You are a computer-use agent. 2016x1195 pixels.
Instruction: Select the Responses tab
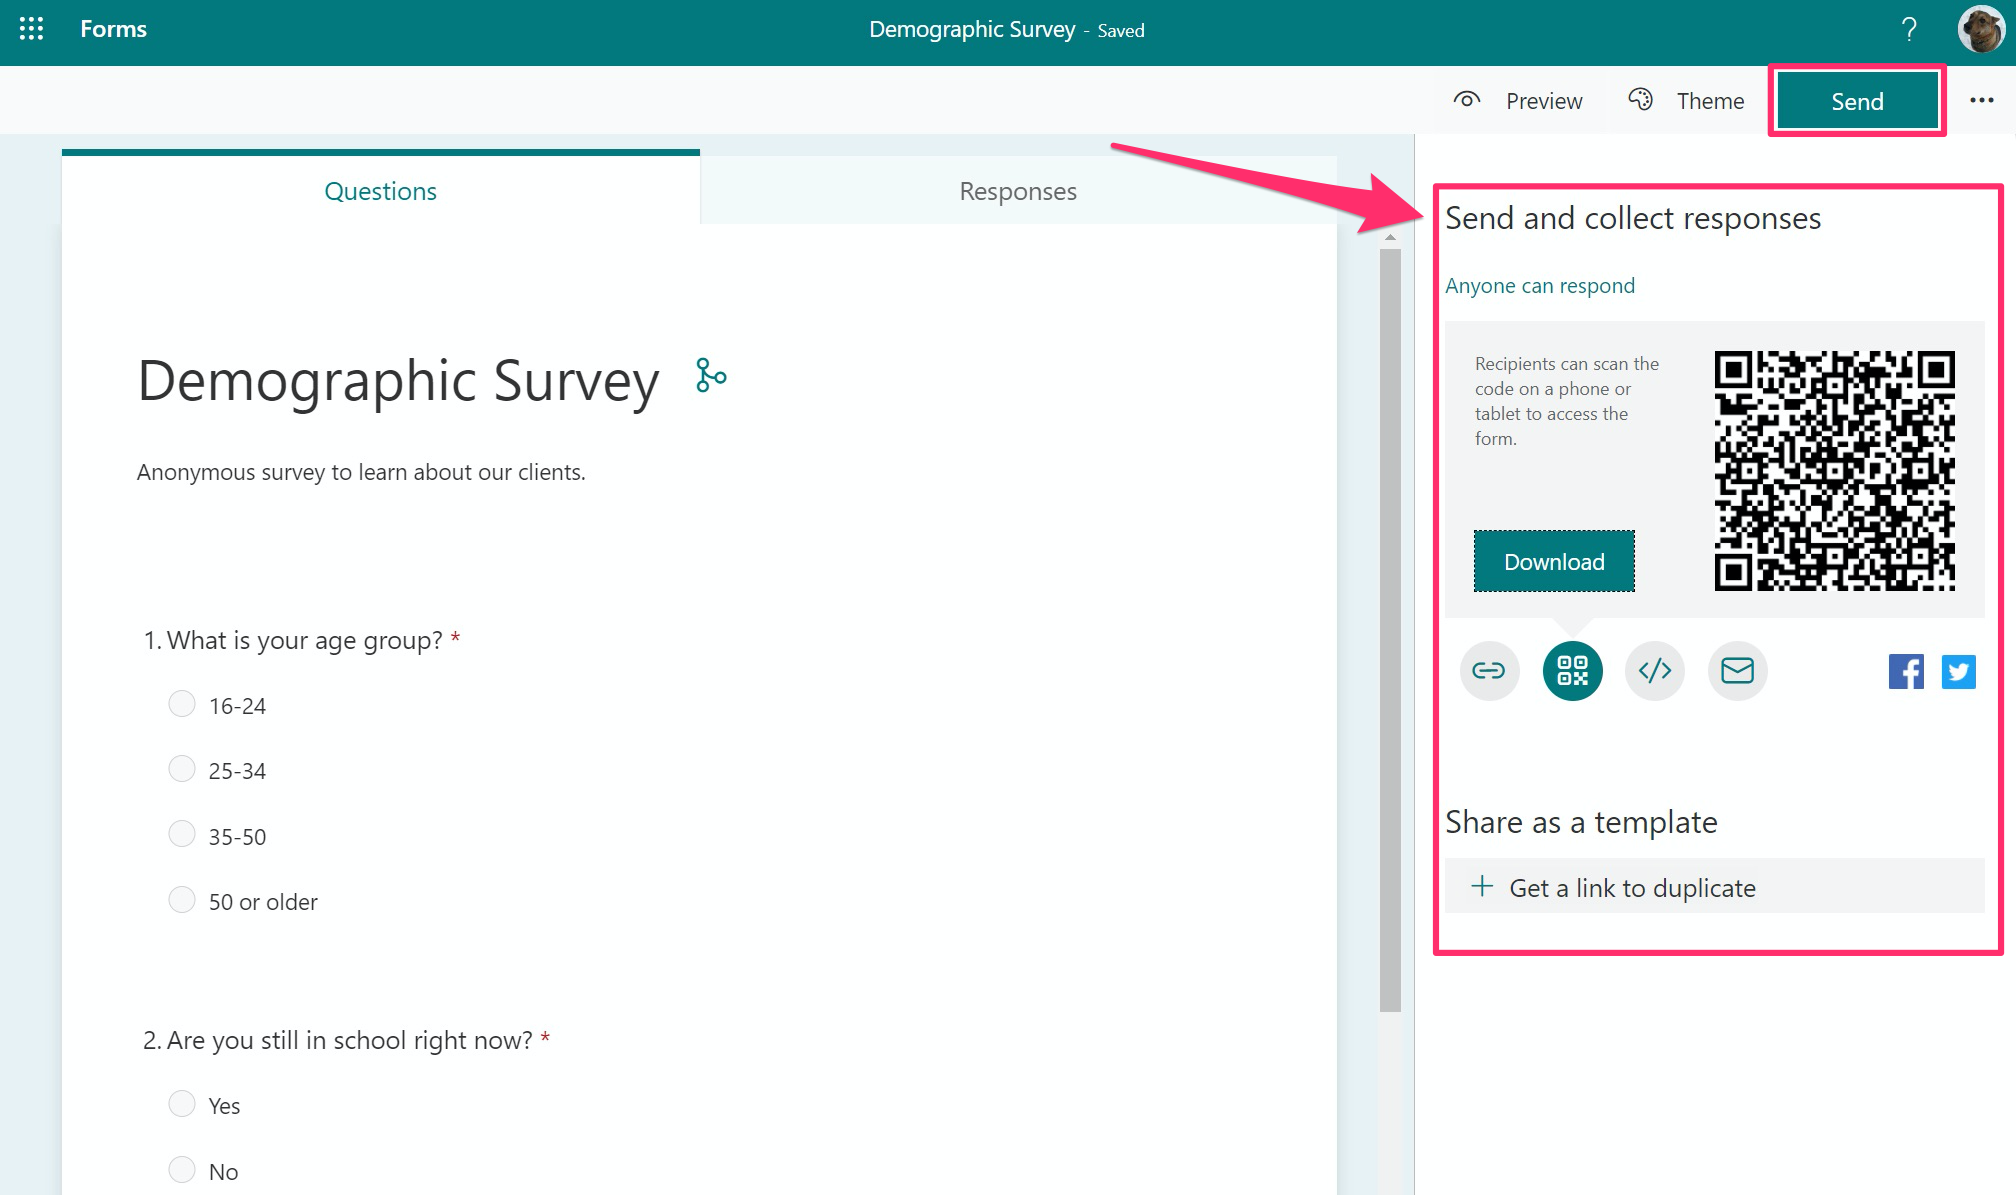point(1017,191)
